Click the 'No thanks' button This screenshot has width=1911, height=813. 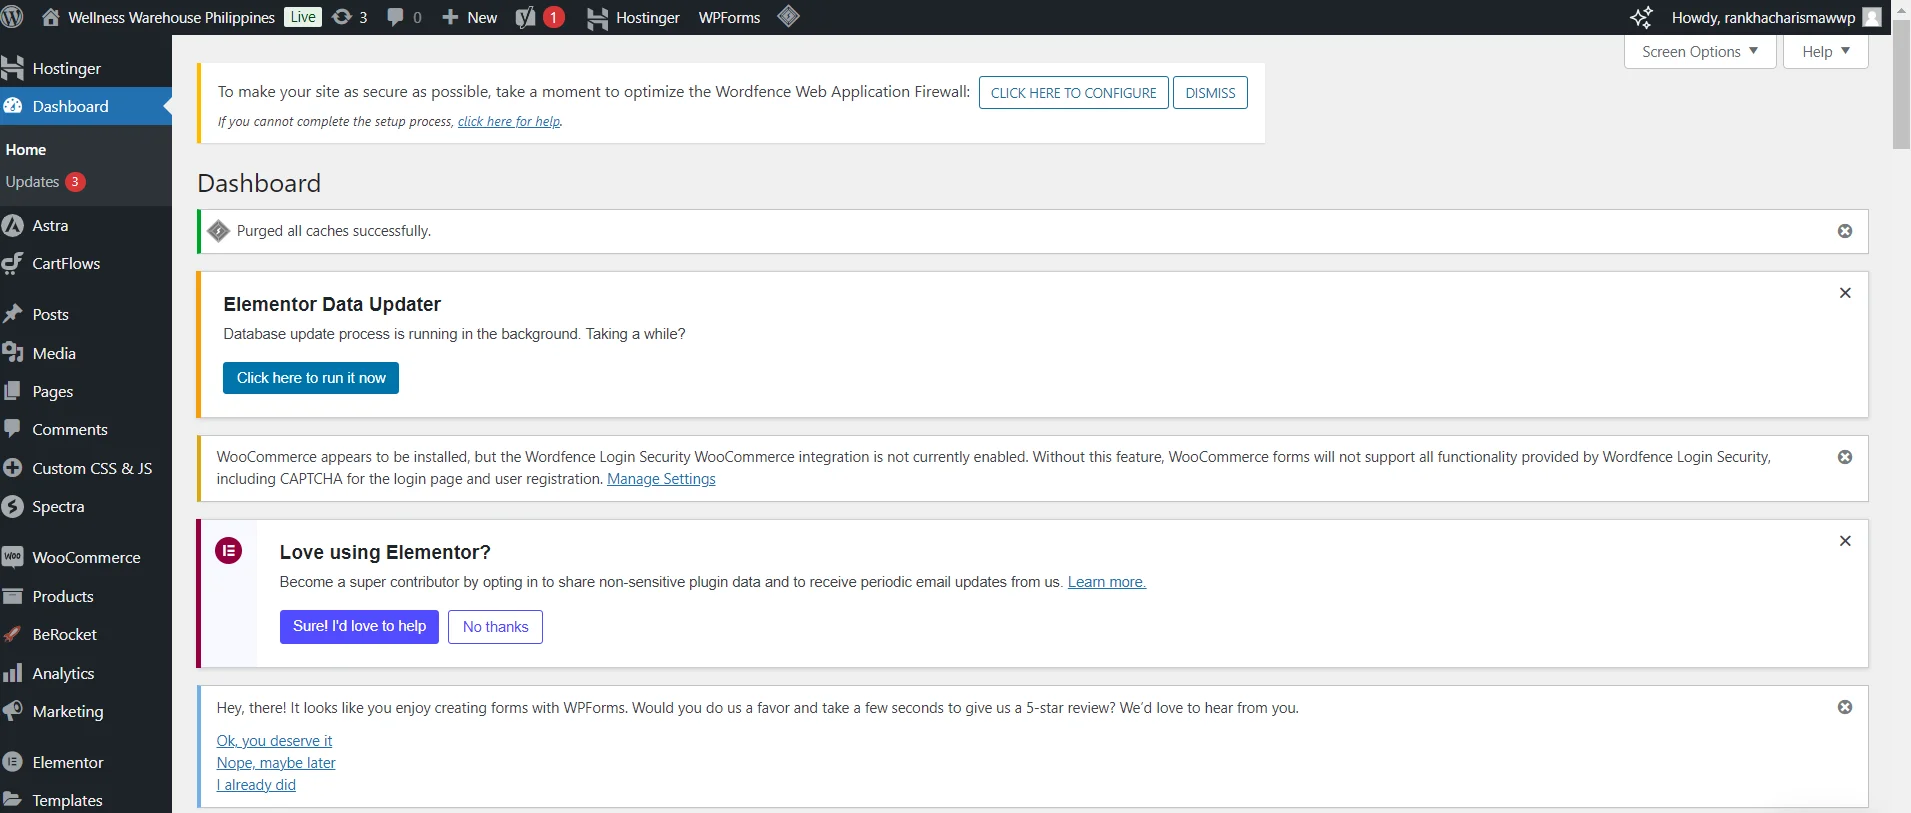pyautogui.click(x=495, y=627)
